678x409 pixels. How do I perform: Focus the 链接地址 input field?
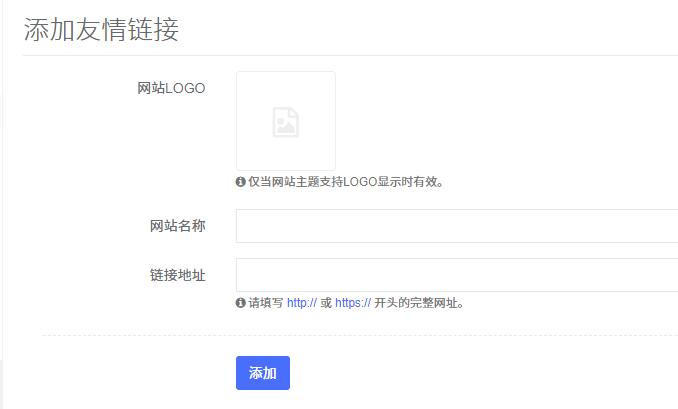pyautogui.click(x=456, y=275)
